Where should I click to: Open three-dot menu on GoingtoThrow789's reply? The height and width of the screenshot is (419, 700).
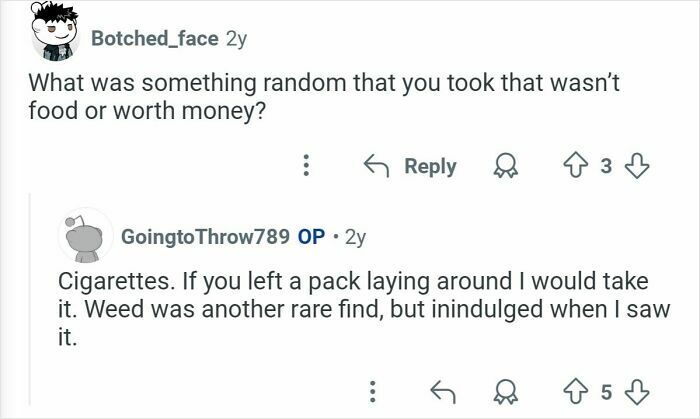371,387
